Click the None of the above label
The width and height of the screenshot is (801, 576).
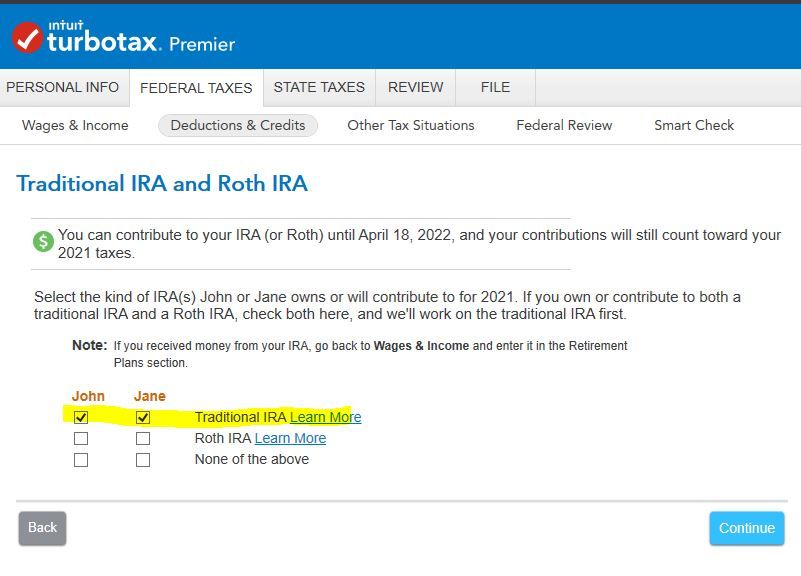click(x=252, y=460)
